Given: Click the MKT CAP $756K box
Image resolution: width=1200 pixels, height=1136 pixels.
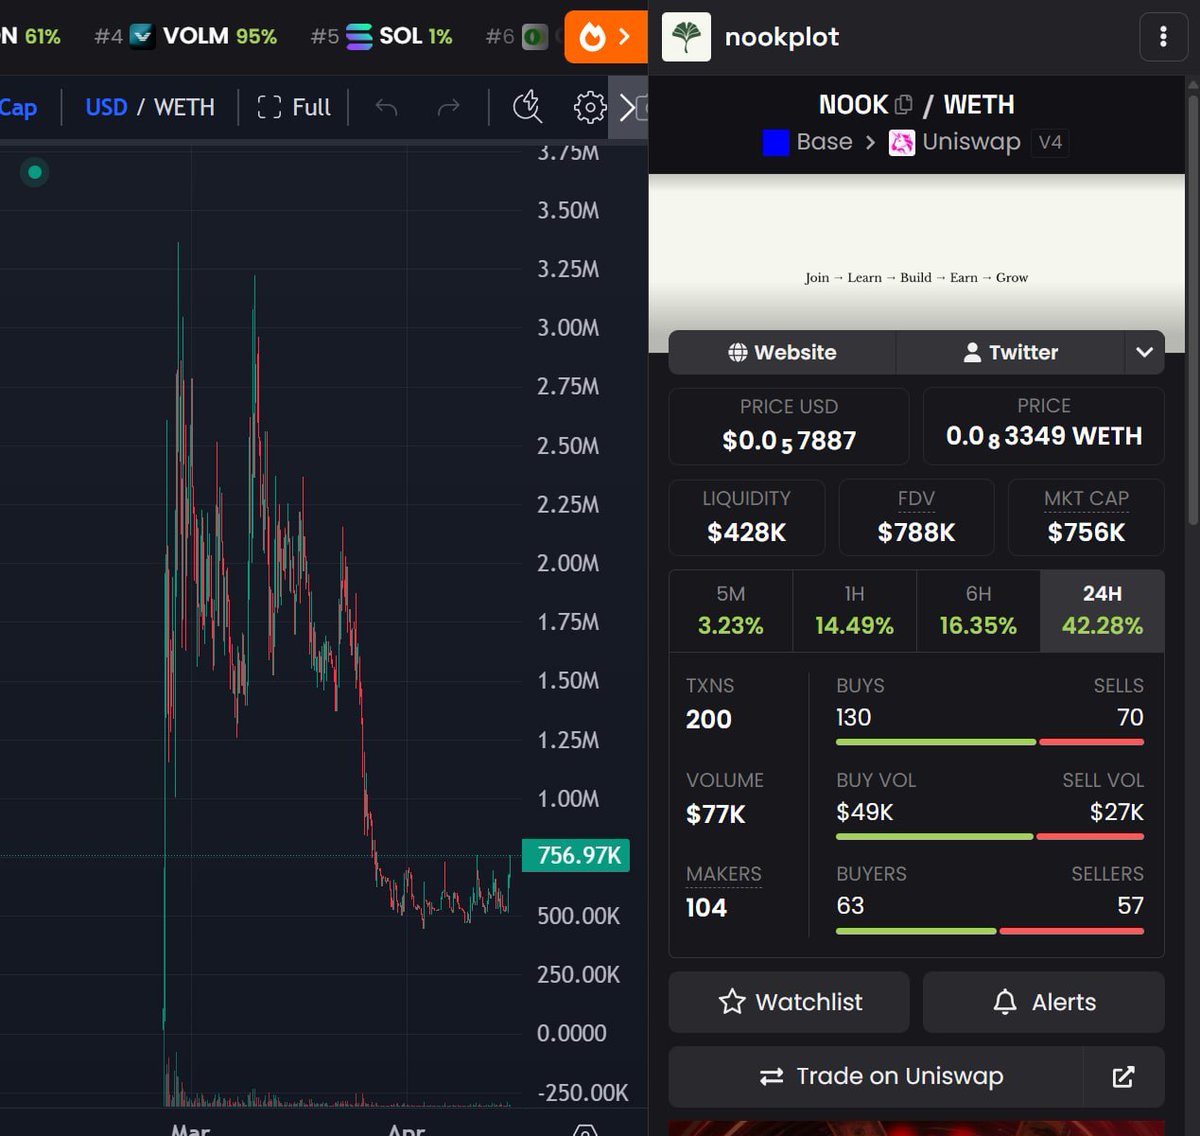Looking at the screenshot, I should click(x=1086, y=517).
